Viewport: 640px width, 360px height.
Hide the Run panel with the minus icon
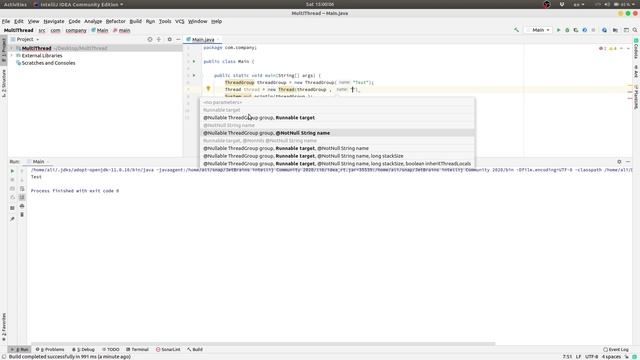[628, 162]
